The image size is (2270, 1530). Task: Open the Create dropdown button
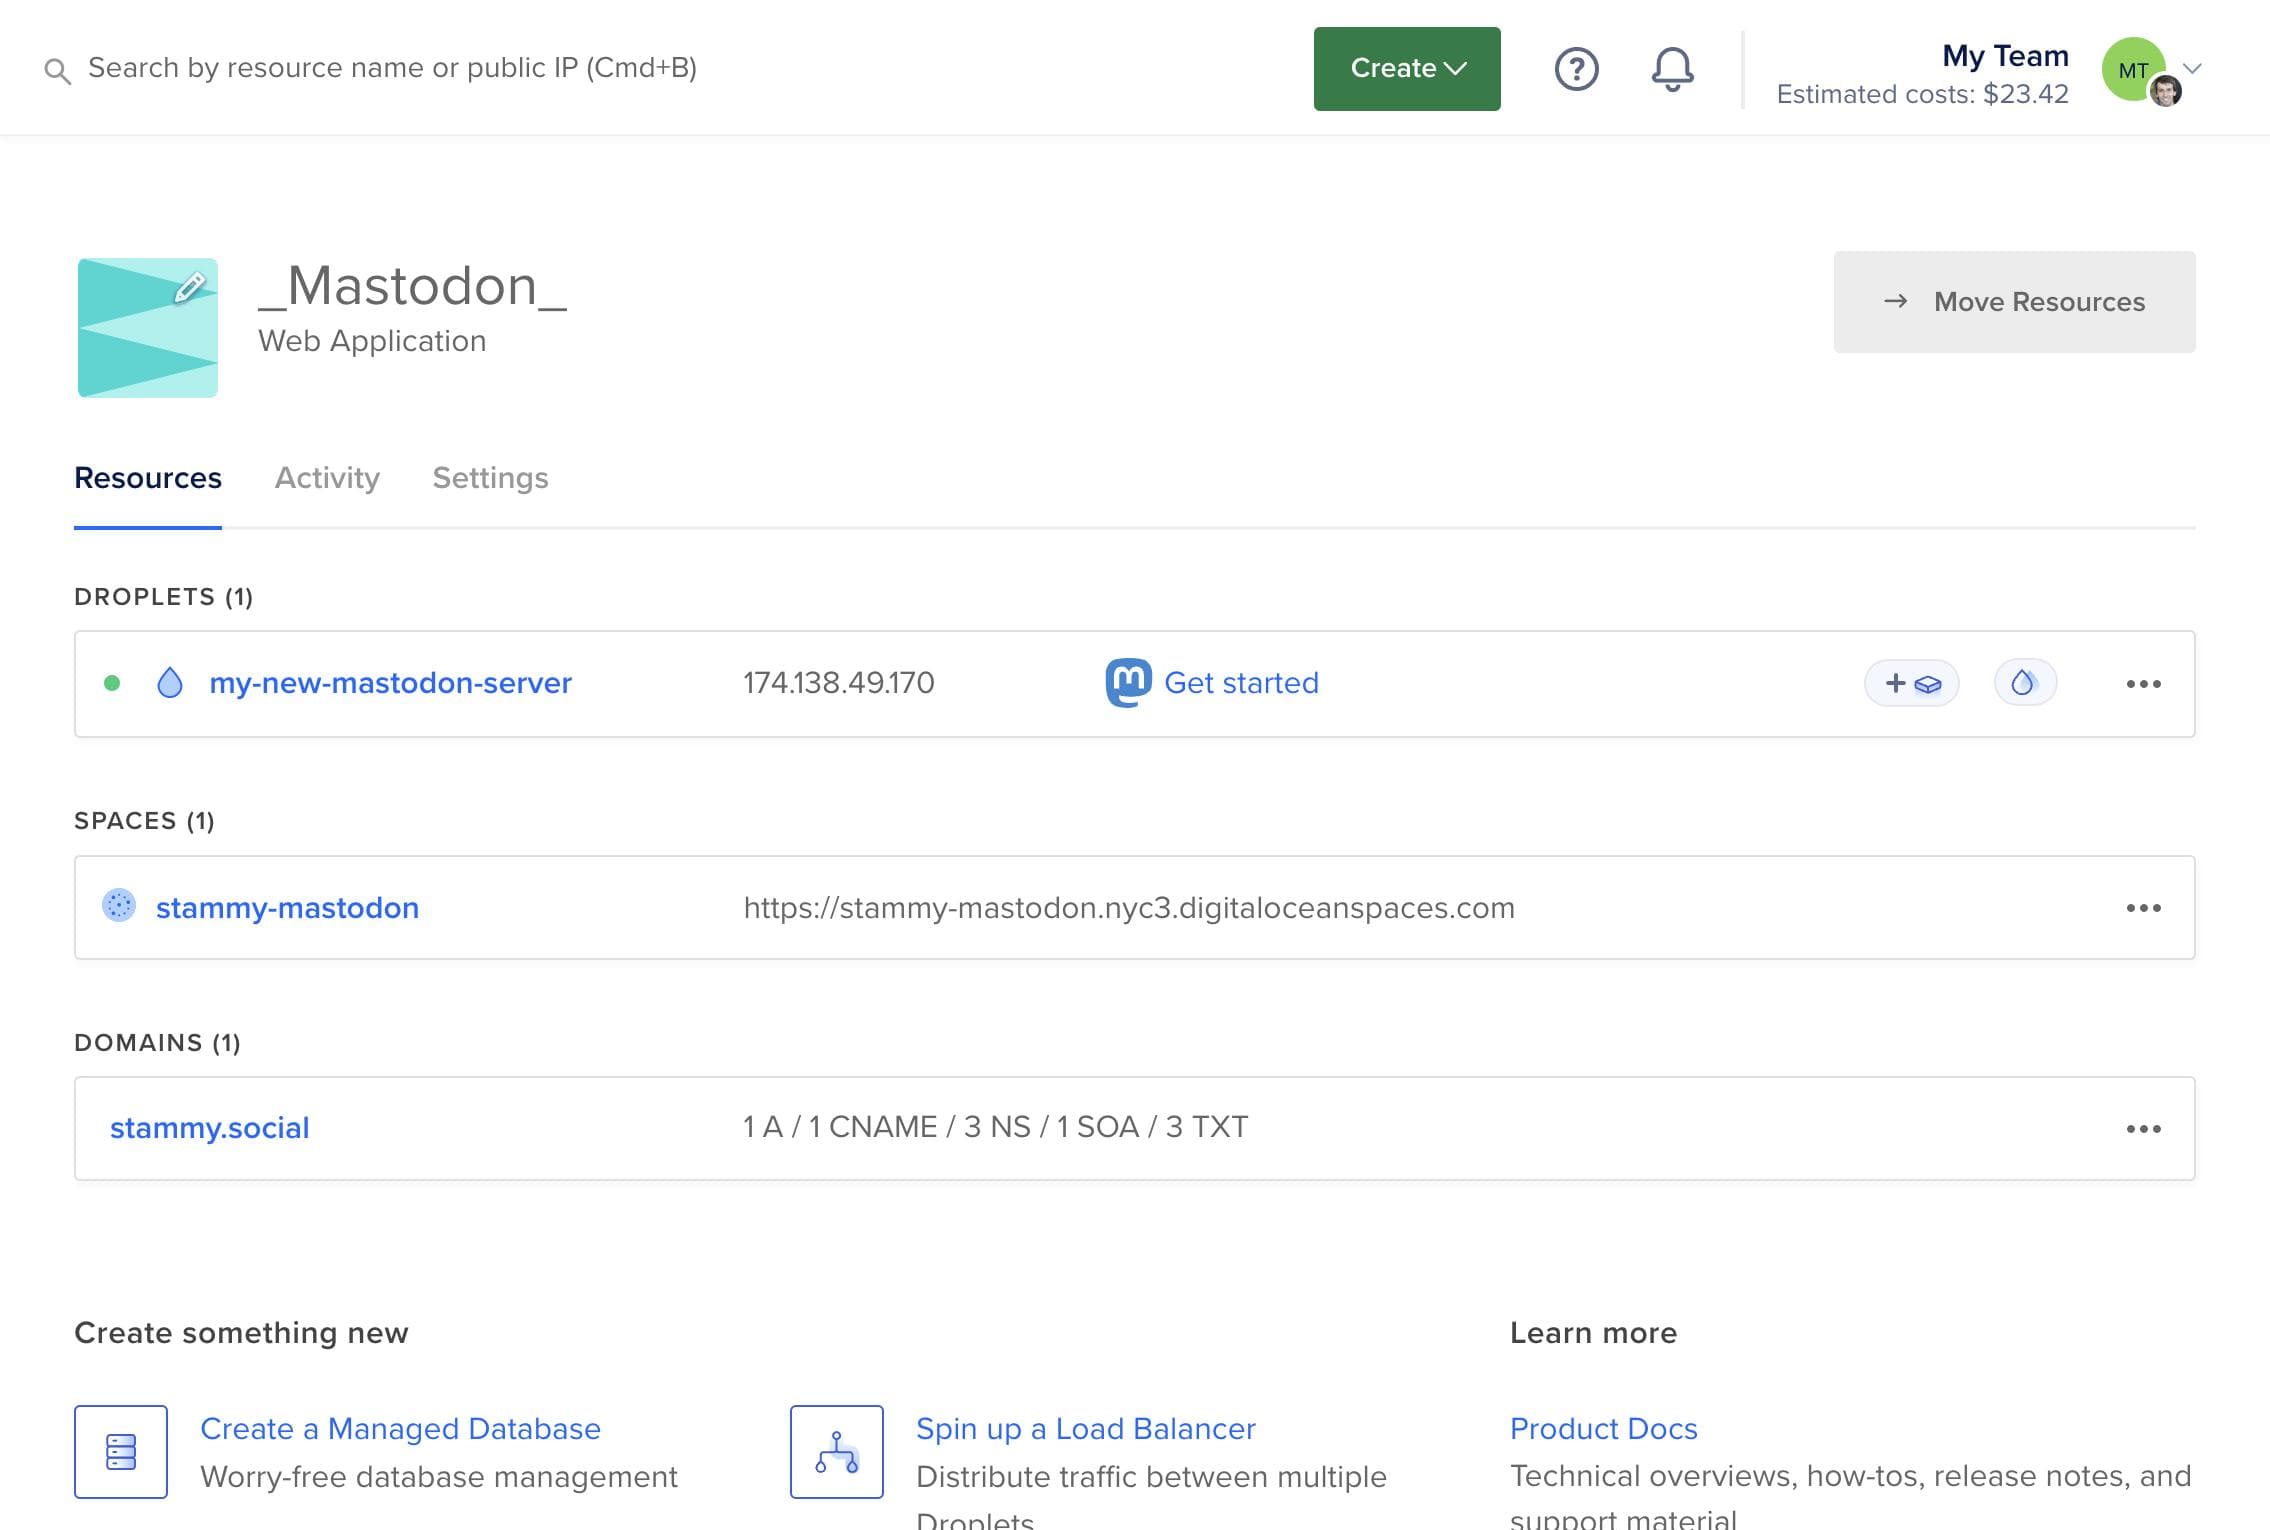(x=1406, y=68)
